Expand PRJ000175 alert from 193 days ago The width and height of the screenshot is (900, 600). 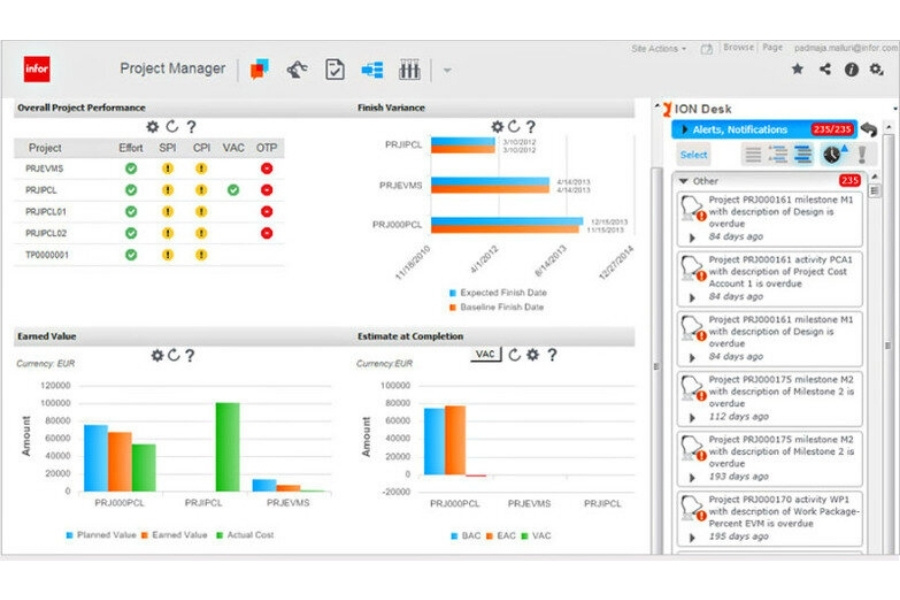(x=692, y=477)
